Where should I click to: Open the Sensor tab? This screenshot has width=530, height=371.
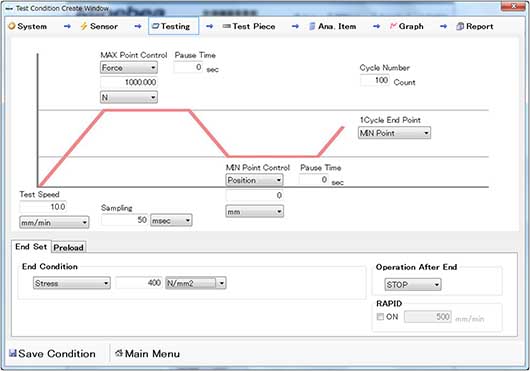[x=99, y=26]
